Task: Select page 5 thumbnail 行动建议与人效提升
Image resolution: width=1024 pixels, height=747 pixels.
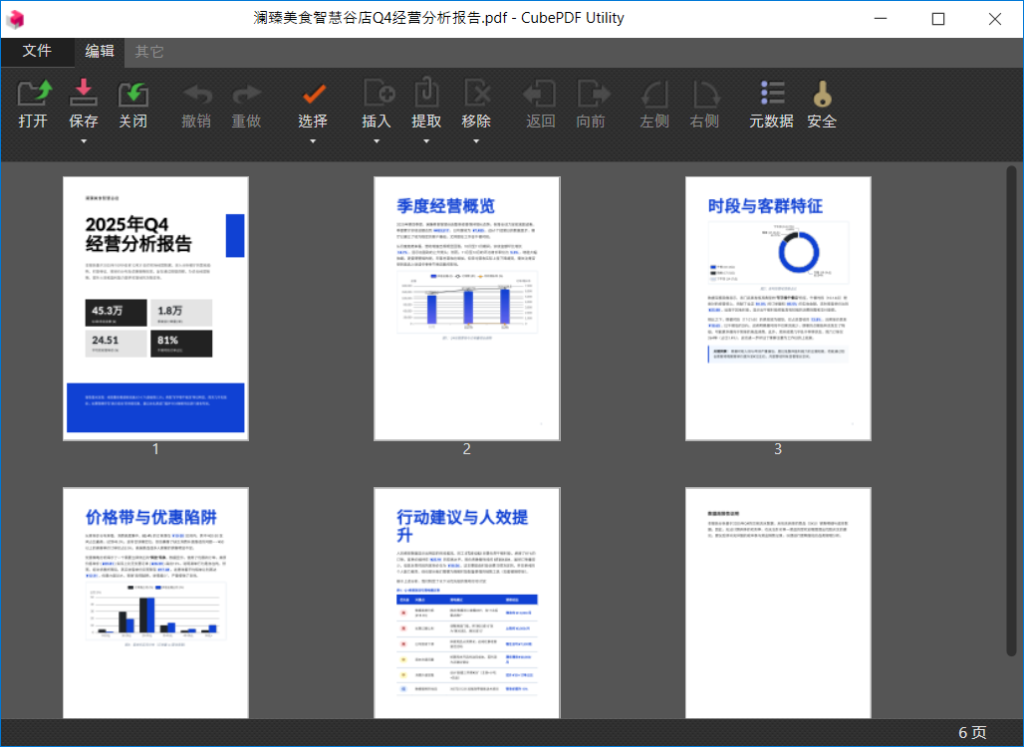Action: click(466, 602)
